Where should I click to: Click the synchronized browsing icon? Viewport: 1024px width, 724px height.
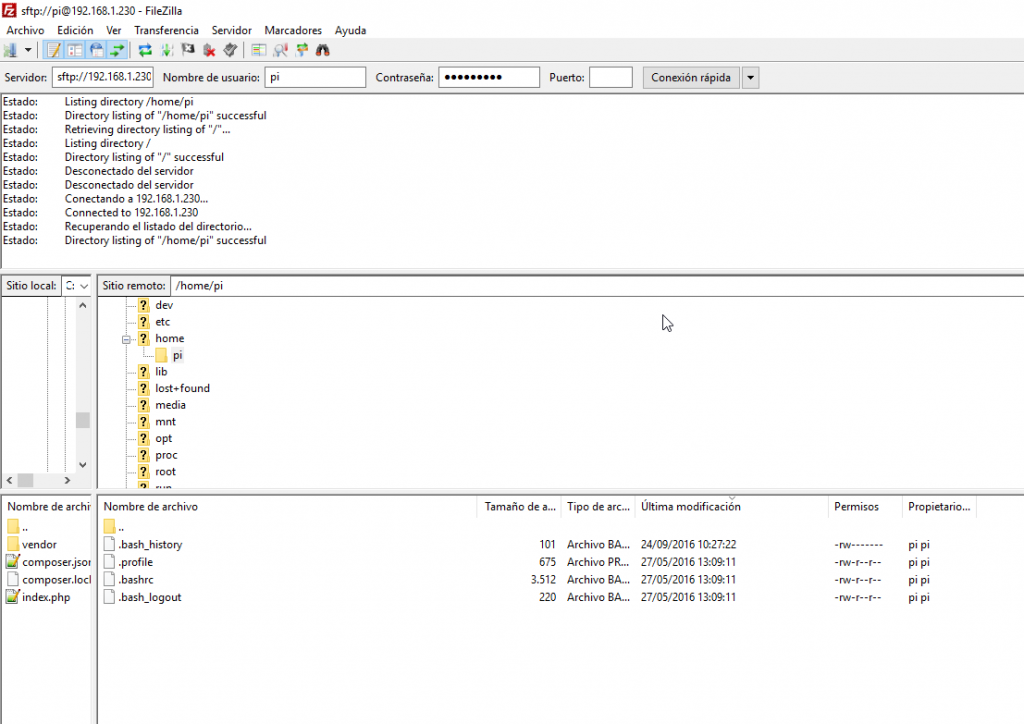click(301, 49)
